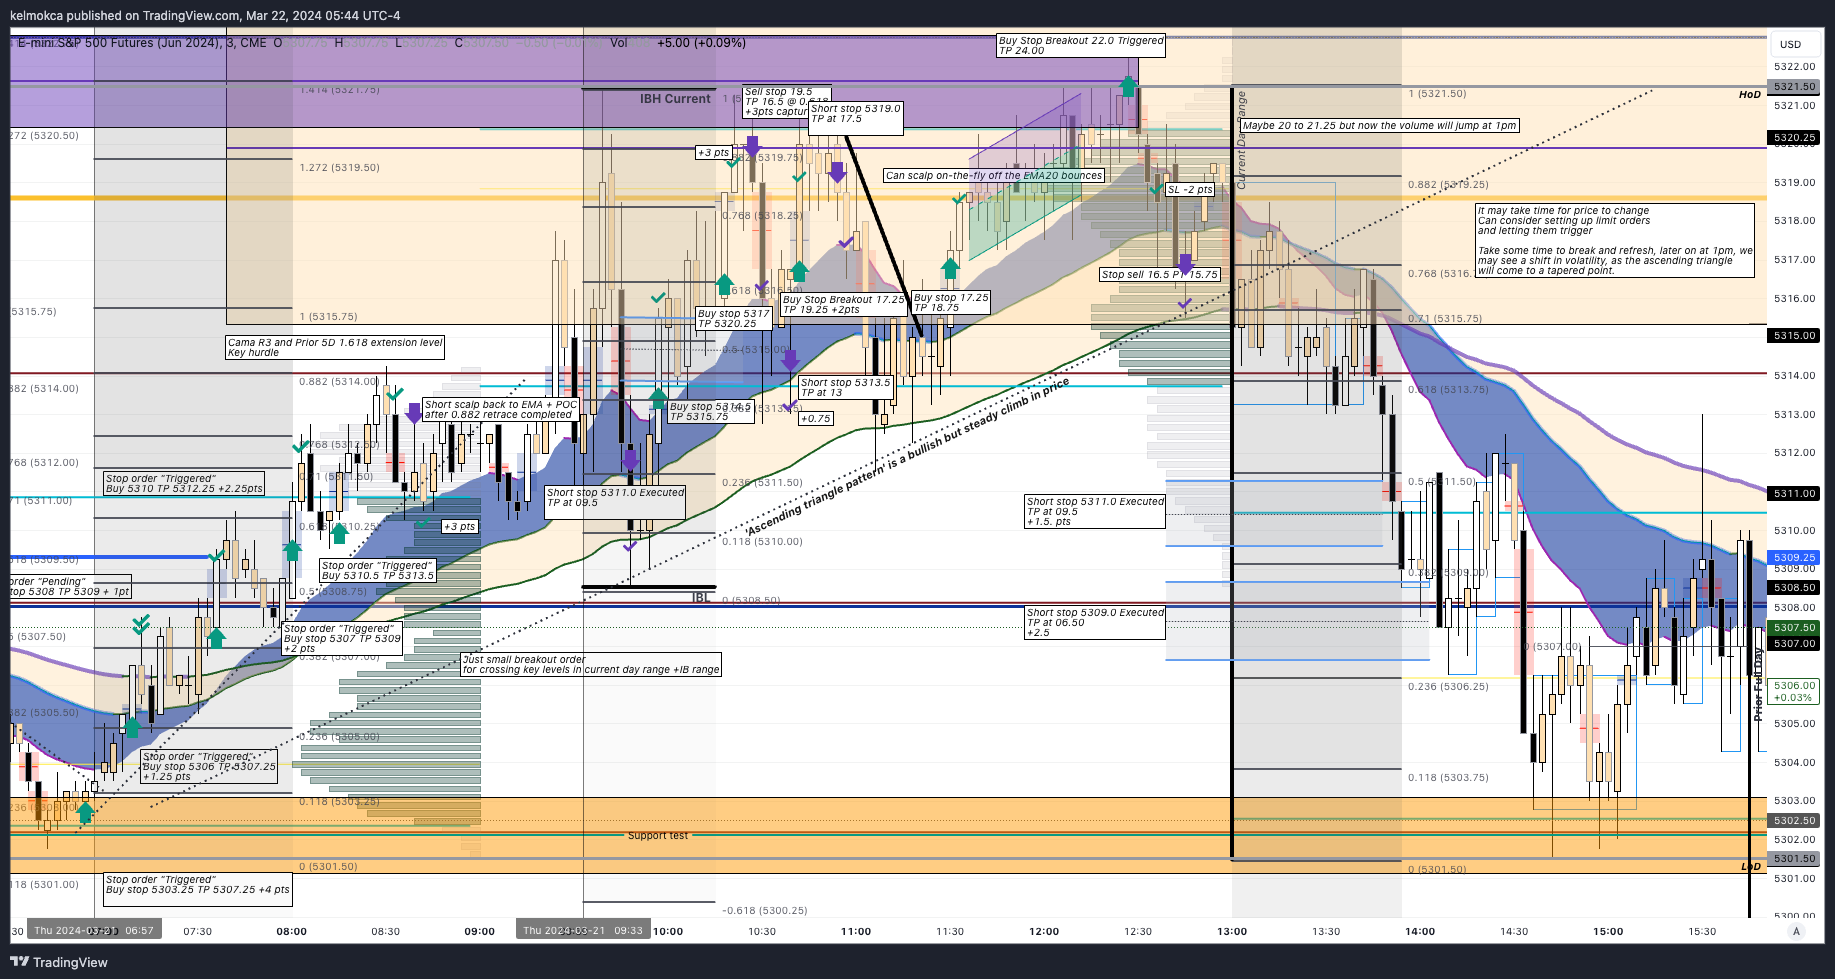Click 'Short scalp back to EMA + POC' note
Image resolution: width=1835 pixels, height=979 pixels.
click(x=501, y=410)
